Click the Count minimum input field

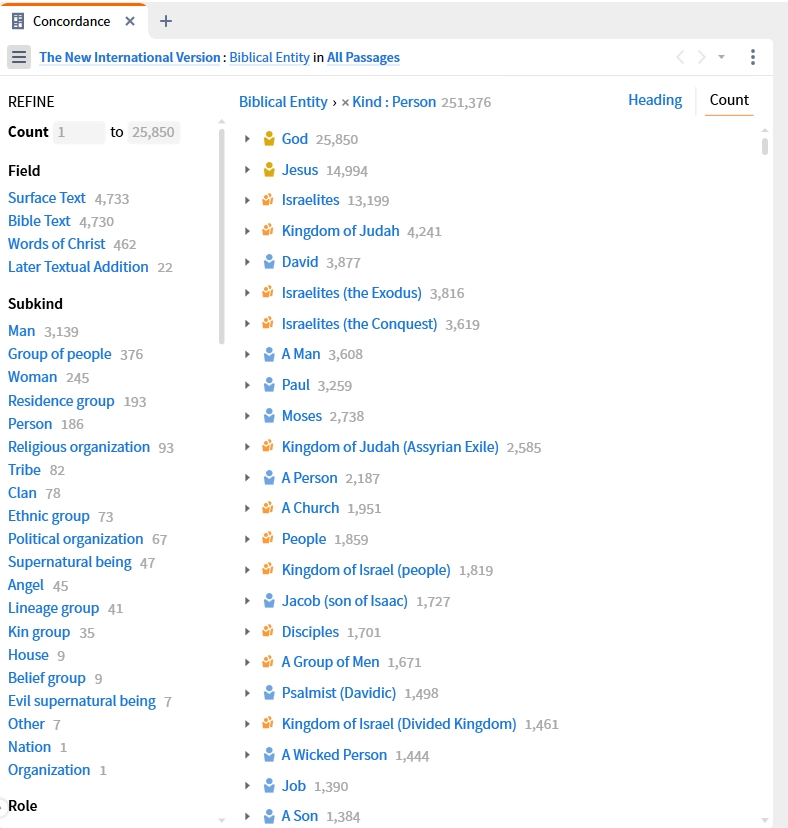79,132
